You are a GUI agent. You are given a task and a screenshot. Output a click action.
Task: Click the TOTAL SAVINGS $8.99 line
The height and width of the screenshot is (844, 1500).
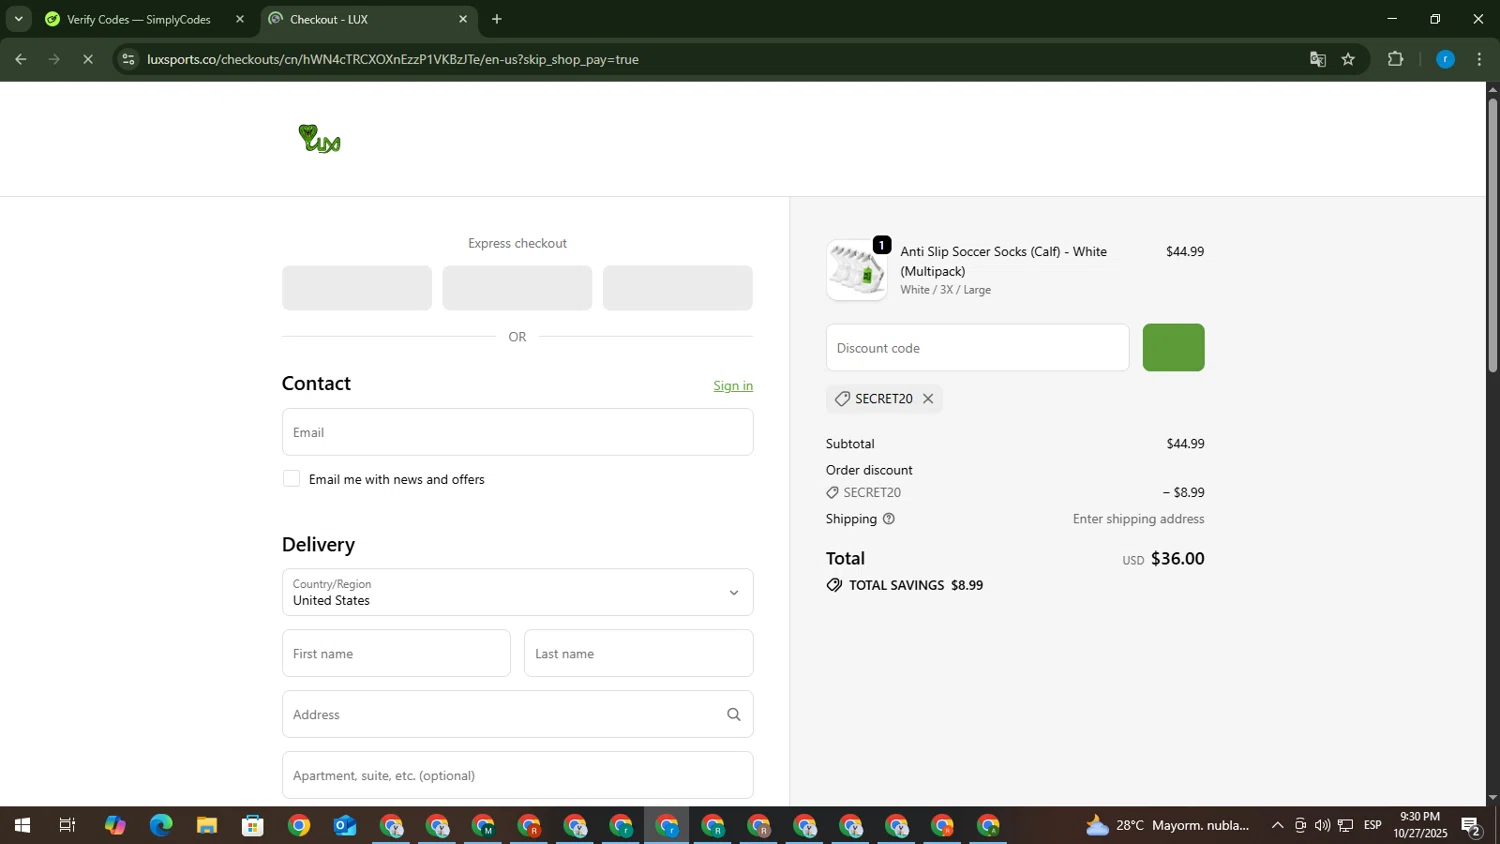coord(905,585)
